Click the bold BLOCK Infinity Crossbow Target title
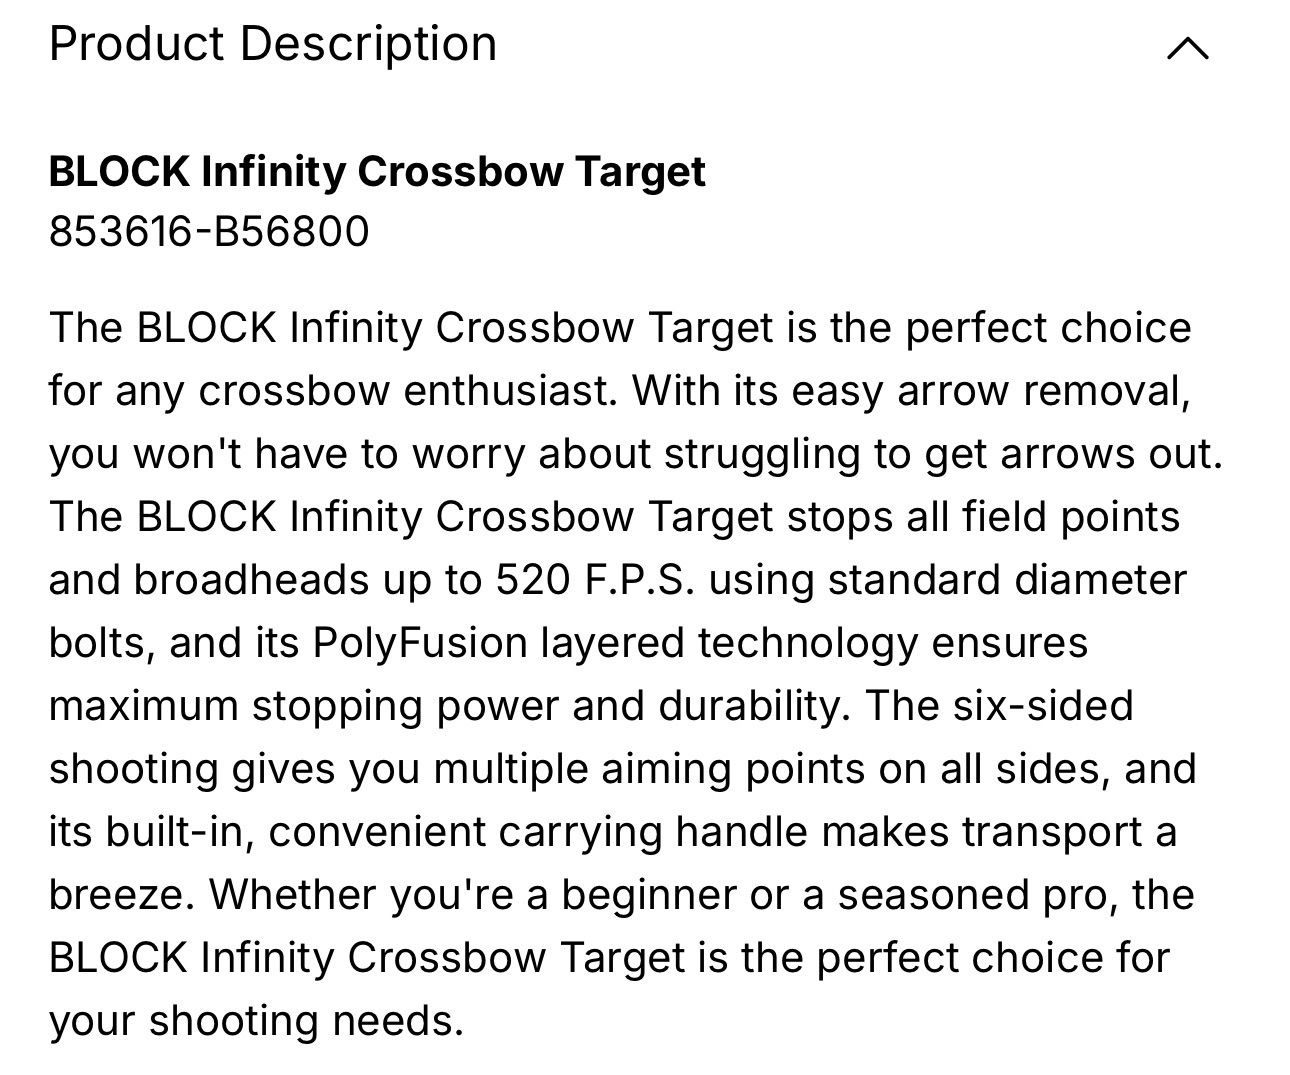The width and height of the screenshot is (1290, 1075). coord(377,172)
